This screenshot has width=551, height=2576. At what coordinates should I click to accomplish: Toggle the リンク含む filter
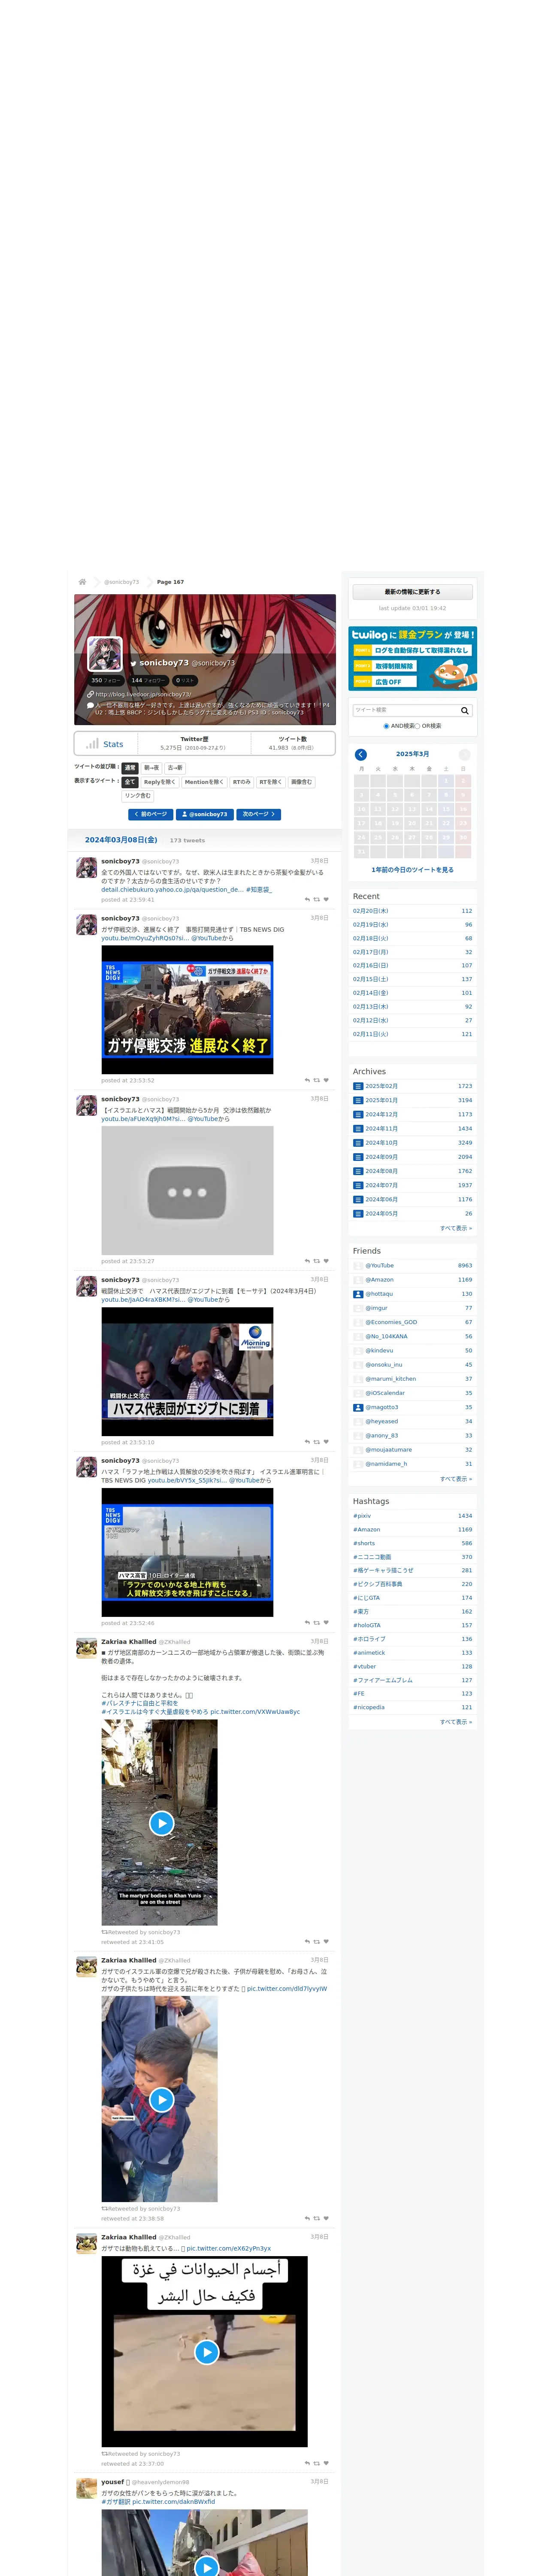(x=138, y=796)
